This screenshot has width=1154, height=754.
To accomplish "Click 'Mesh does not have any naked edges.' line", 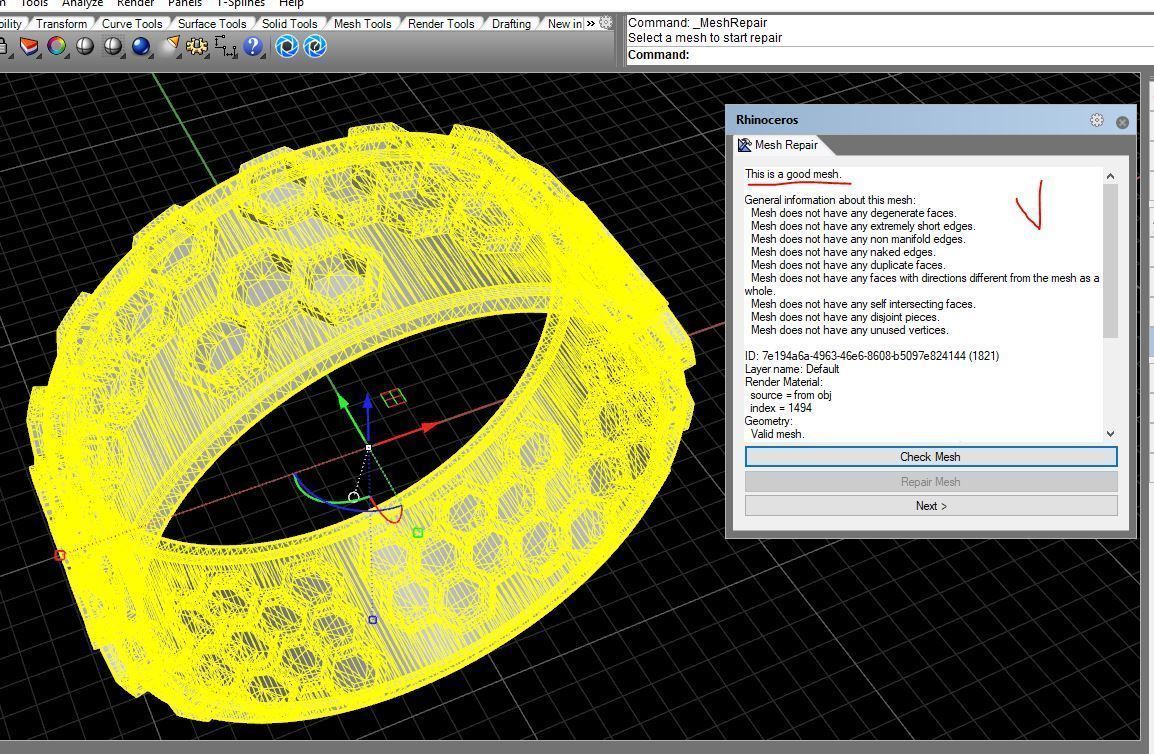I will (843, 252).
